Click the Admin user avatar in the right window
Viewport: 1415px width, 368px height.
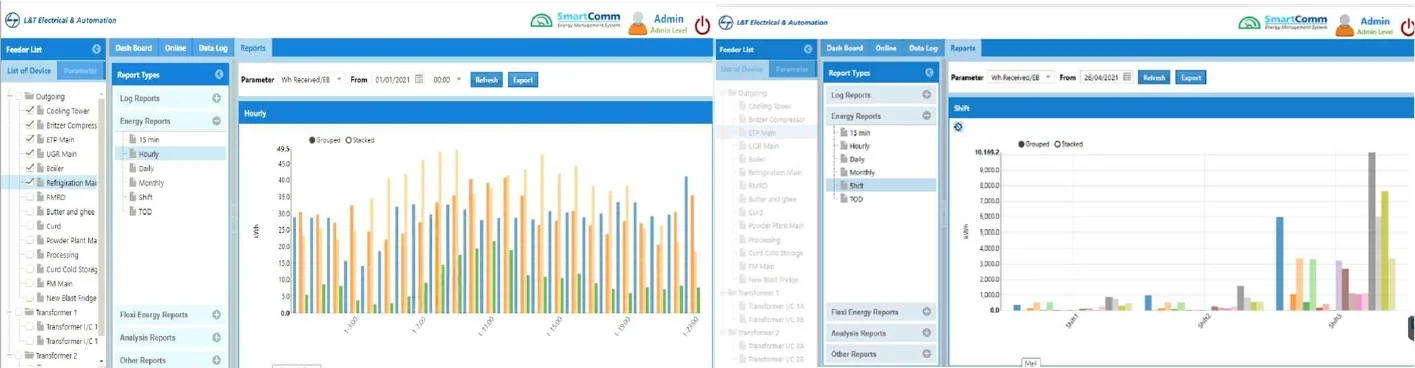click(1345, 24)
